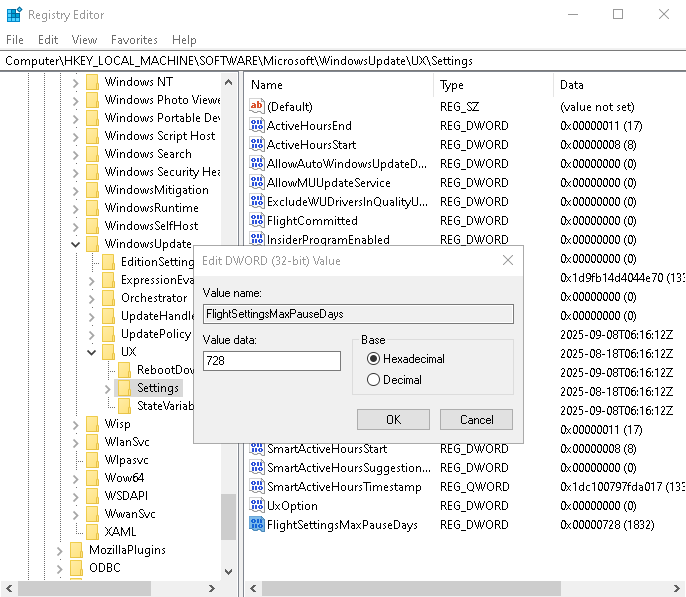
Task: Click the tree pane scroll-up arrow
Action: 228,82
